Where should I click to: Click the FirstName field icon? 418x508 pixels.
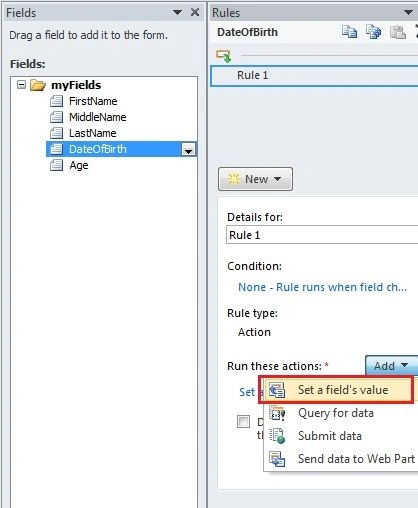click(x=56, y=101)
